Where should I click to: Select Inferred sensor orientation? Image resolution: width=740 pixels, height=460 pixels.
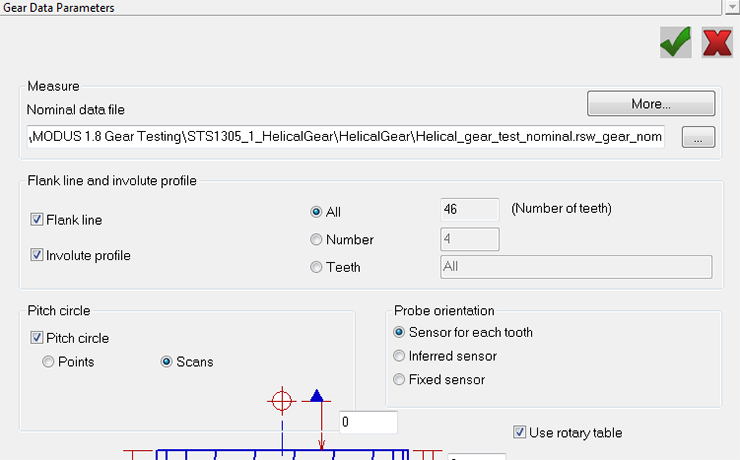400,356
